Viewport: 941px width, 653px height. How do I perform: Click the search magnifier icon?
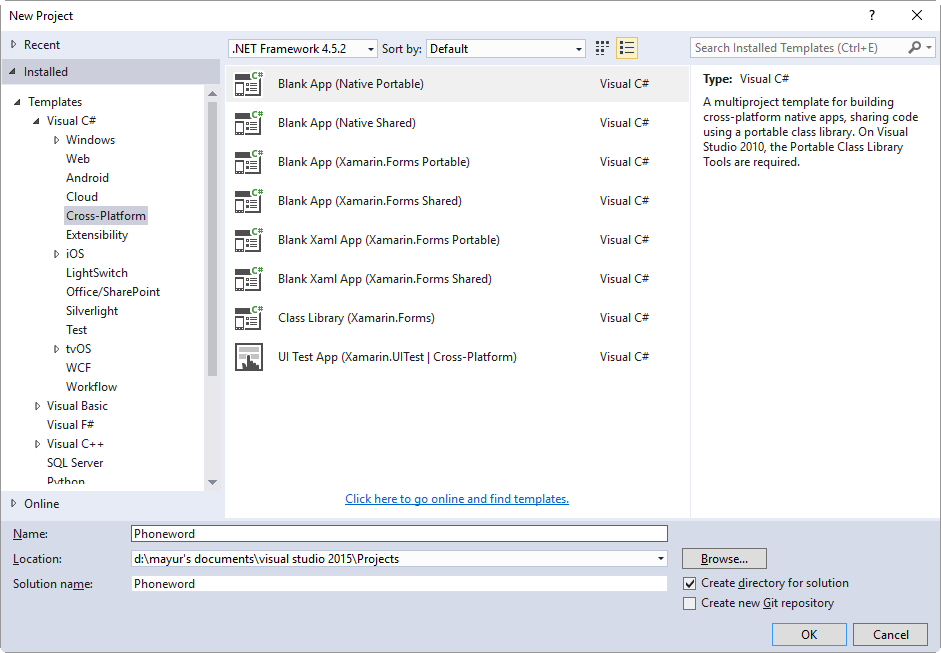[914, 47]
